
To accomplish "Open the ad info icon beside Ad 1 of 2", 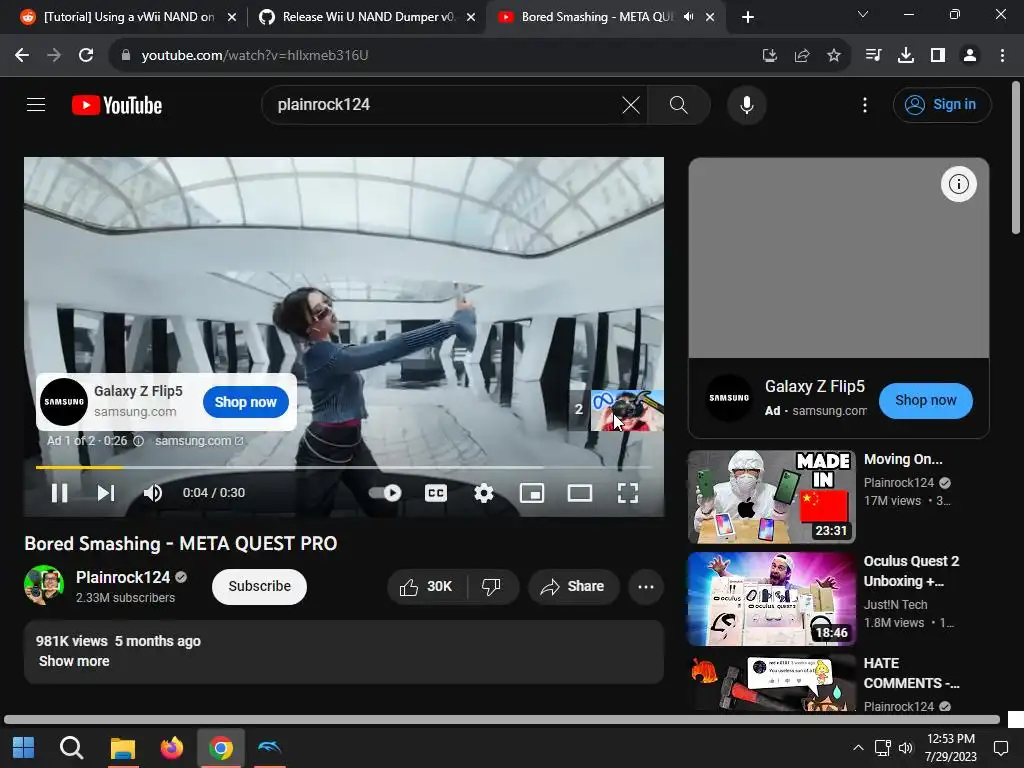I will click(138, 441).
